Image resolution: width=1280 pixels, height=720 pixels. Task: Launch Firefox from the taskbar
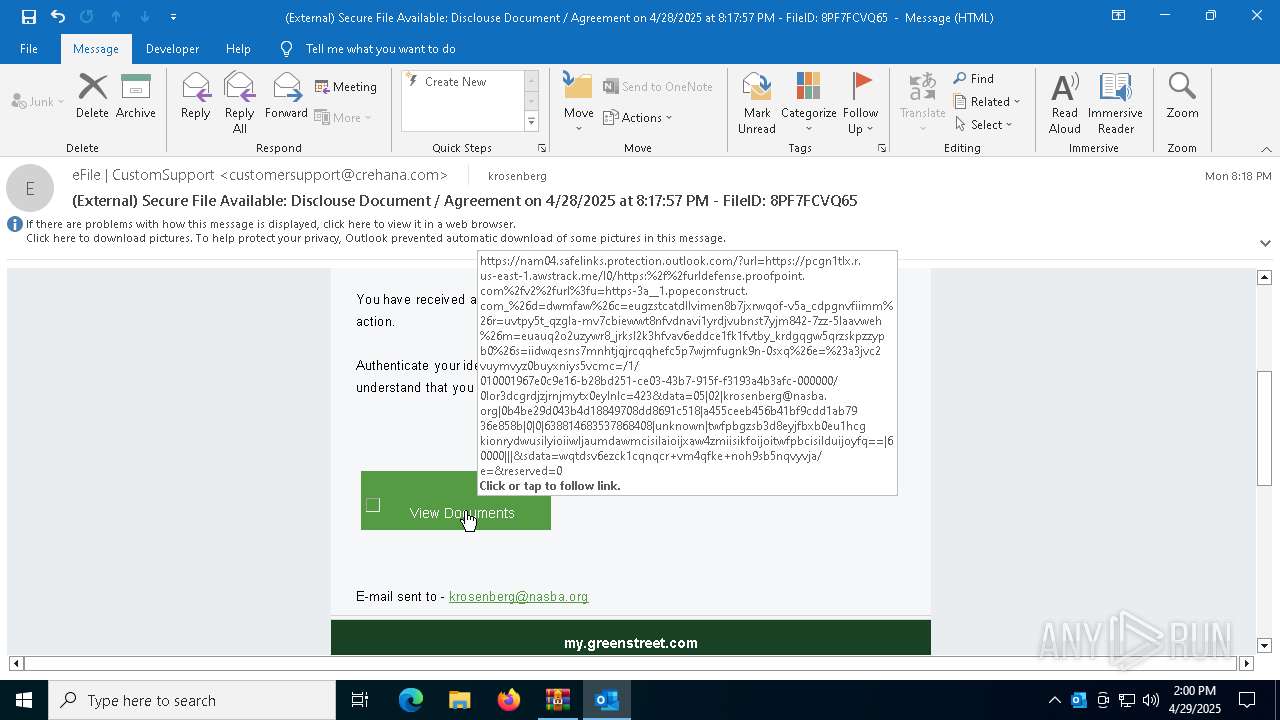(x=509, y=700)
